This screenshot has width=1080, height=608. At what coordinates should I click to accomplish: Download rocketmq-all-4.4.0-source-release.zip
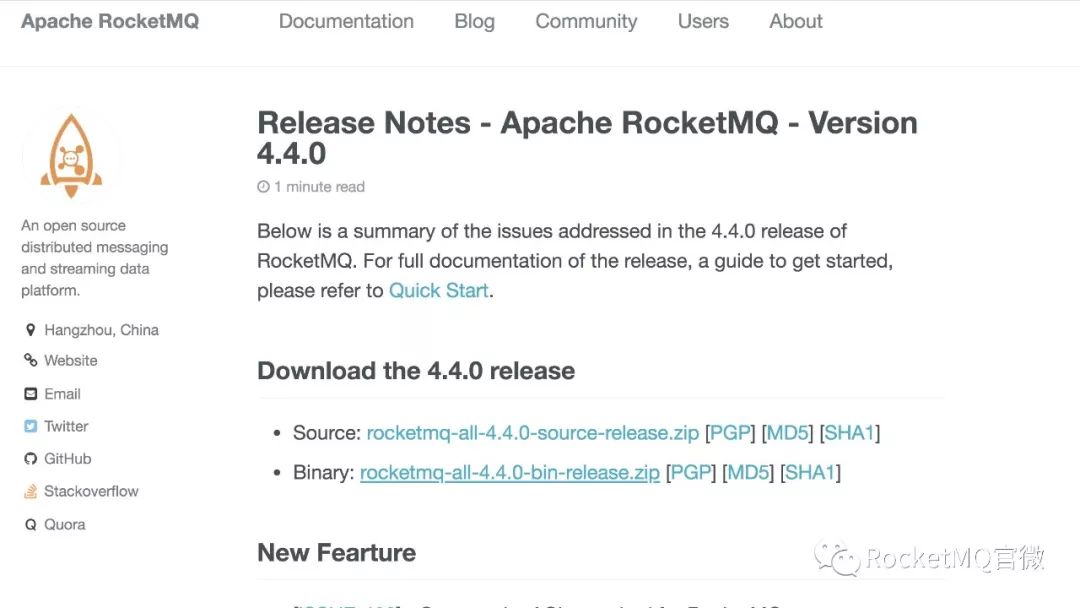[532, 433]
